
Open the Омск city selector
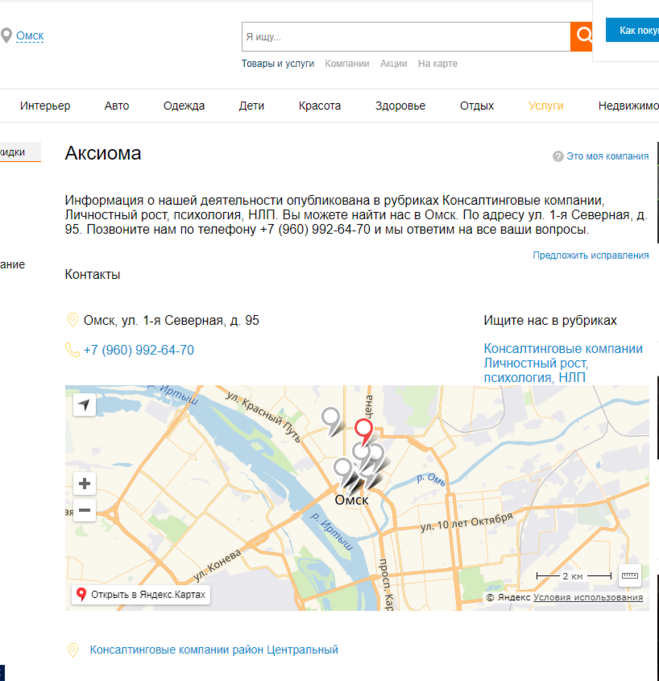click(30, 36)
